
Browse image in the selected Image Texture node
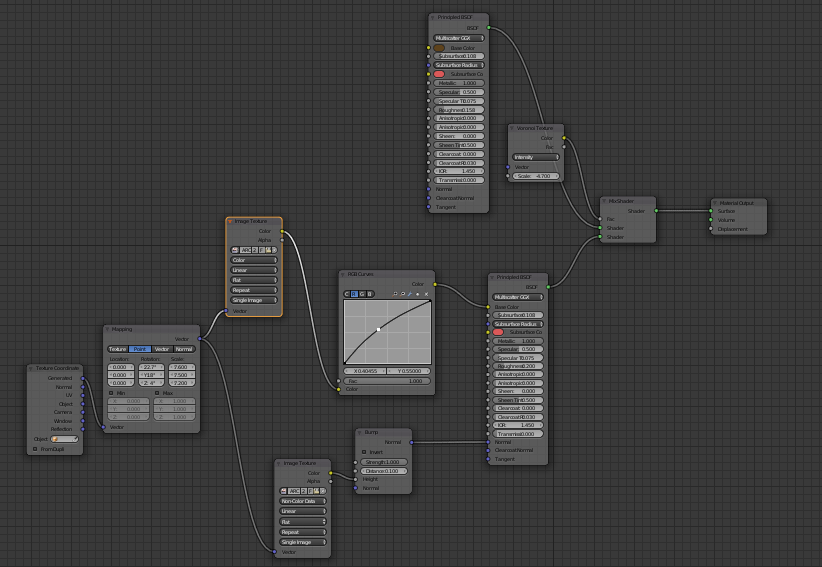coord(235,250)
